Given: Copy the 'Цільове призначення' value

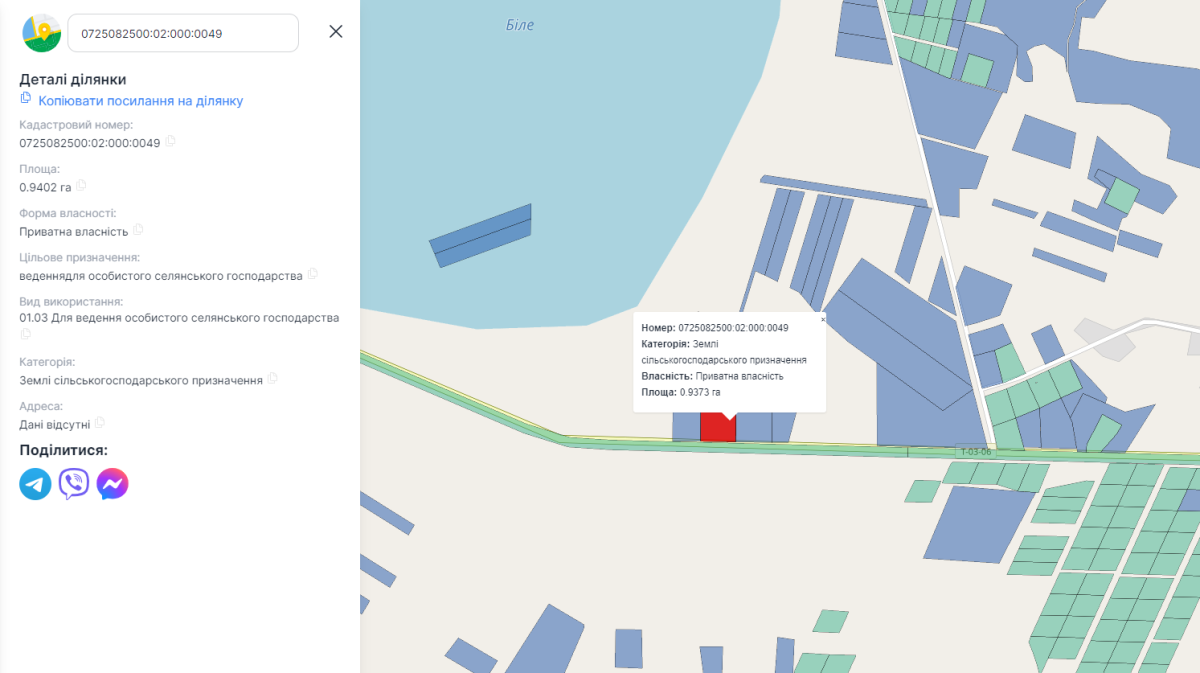Looking at the screenshot, I should (312, 274).
